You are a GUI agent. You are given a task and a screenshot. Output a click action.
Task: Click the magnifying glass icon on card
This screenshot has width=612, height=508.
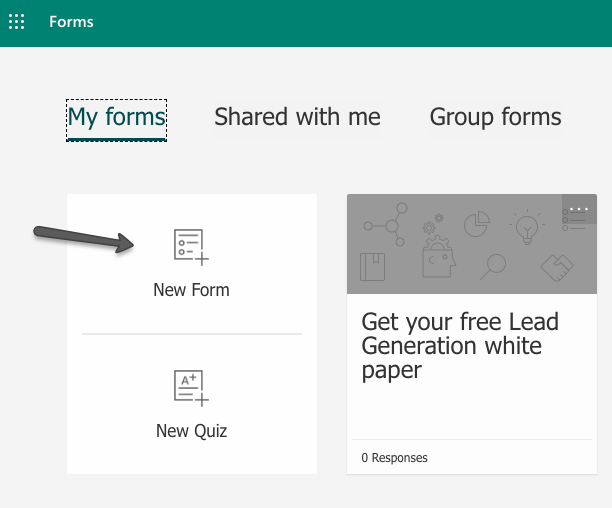coord(493,265)
